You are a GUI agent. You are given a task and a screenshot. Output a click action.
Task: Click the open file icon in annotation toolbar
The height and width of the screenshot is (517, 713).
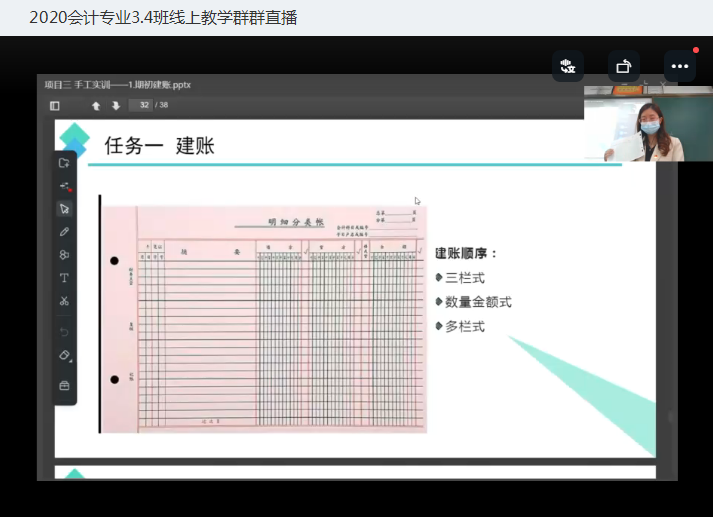click(x=64, y=163)
